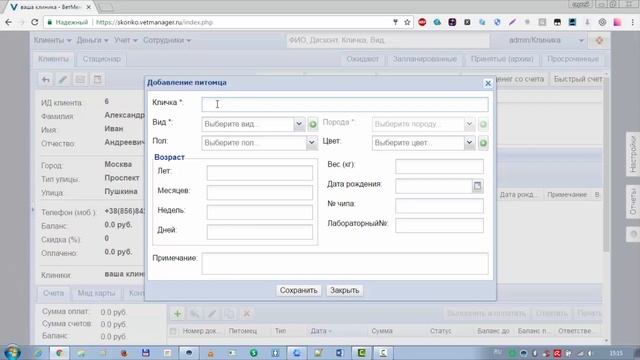Click the Закрыть button
Image resolution: width=640 pixels, height=360 pixels.
(x=344, y=290)
